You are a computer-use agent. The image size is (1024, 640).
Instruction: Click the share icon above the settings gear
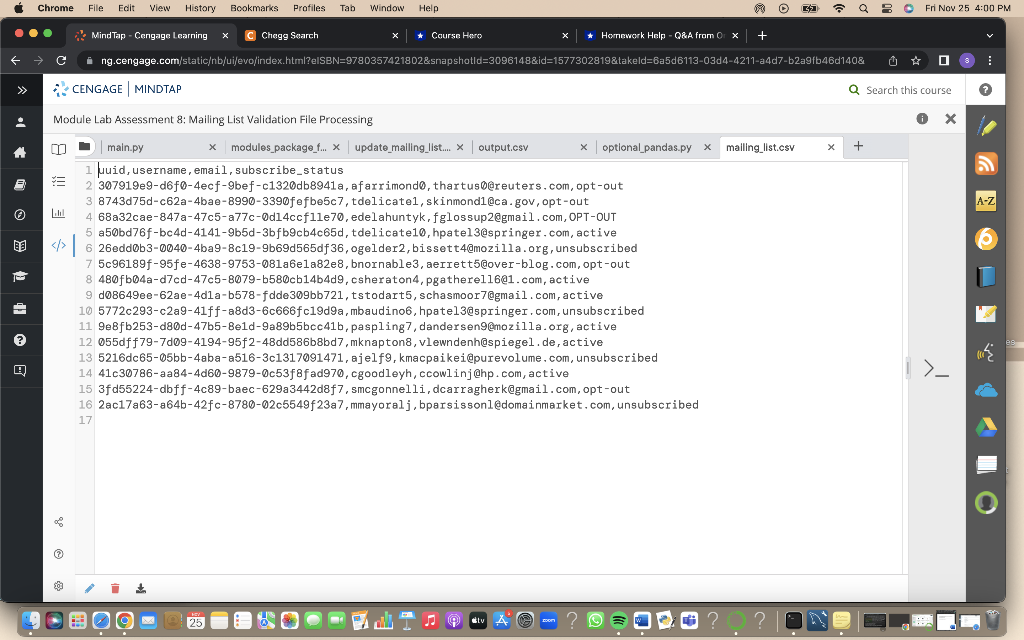coord(58,520)
